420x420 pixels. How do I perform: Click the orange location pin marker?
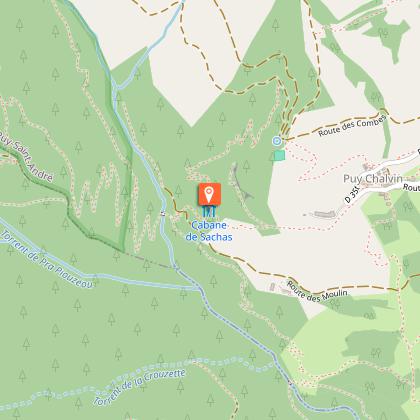[209, 194]
